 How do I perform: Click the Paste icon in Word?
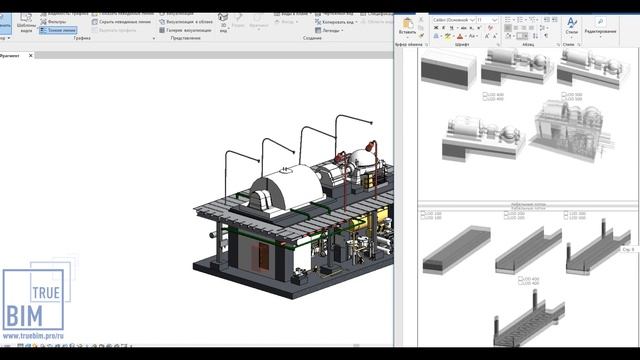point(408,23)
